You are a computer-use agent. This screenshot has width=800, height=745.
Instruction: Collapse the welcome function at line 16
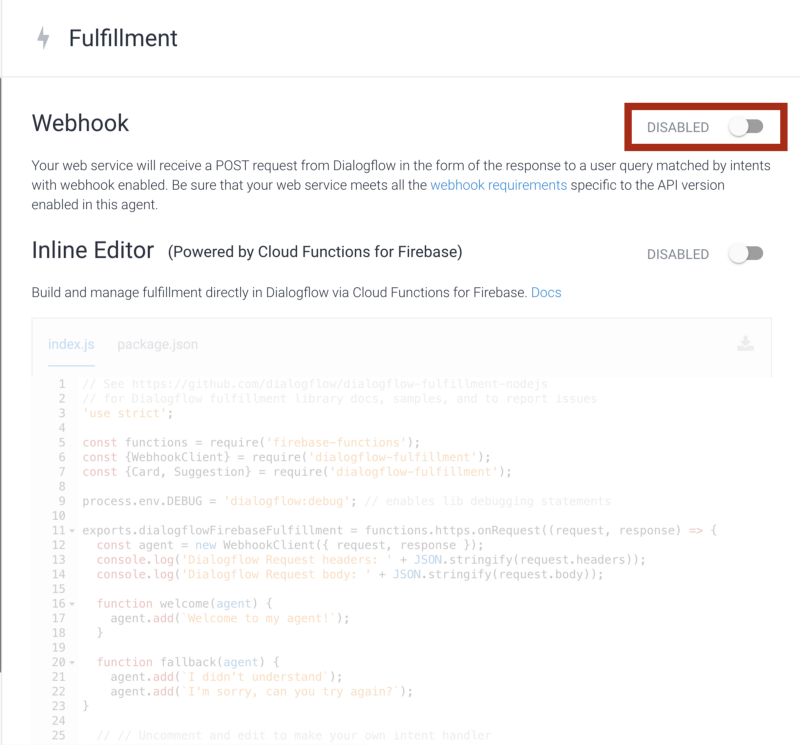click(72, 604)
